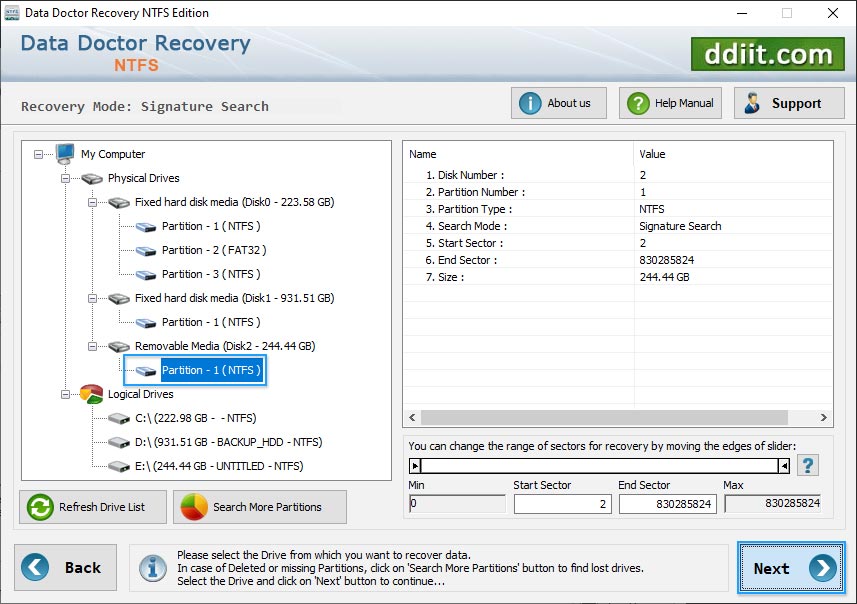Click the Refresh Drive List icon
Screen dimensions: 857x604
[x=38, y=507]
